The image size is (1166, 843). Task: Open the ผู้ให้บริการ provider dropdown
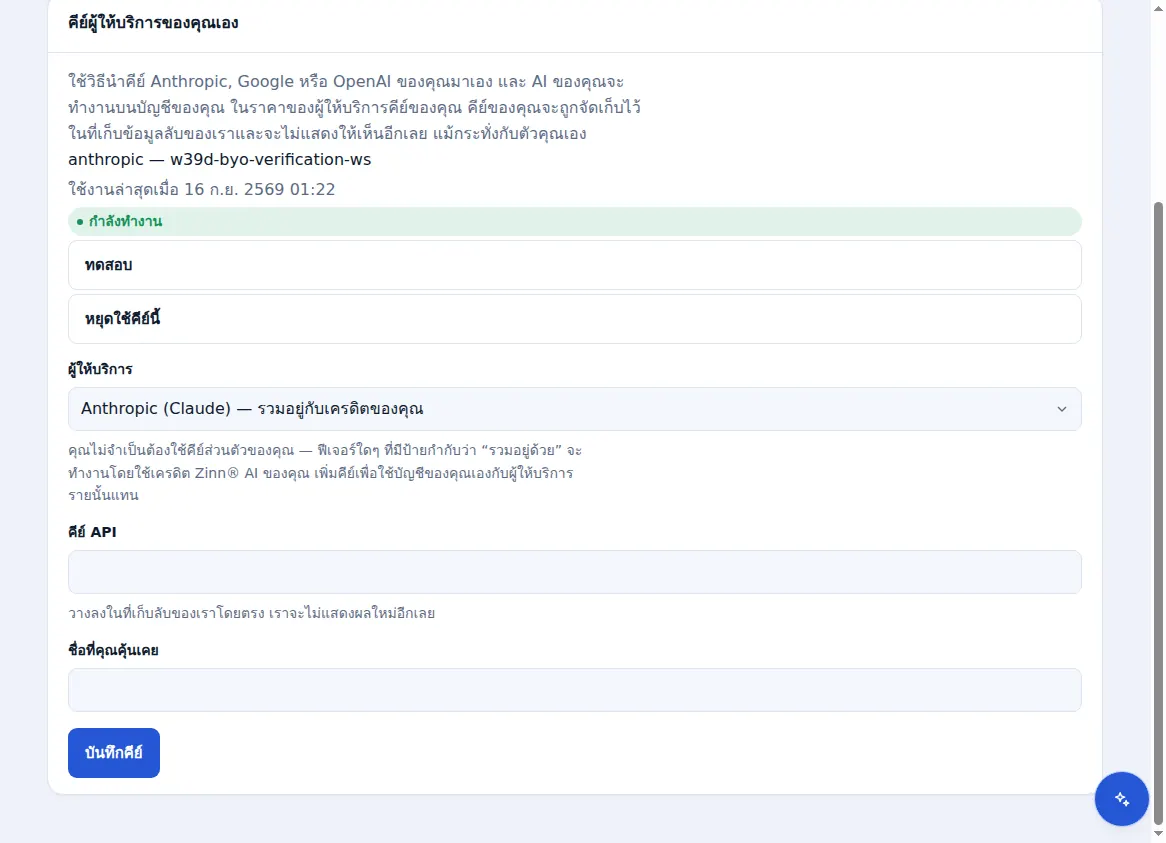coord(574,409)
